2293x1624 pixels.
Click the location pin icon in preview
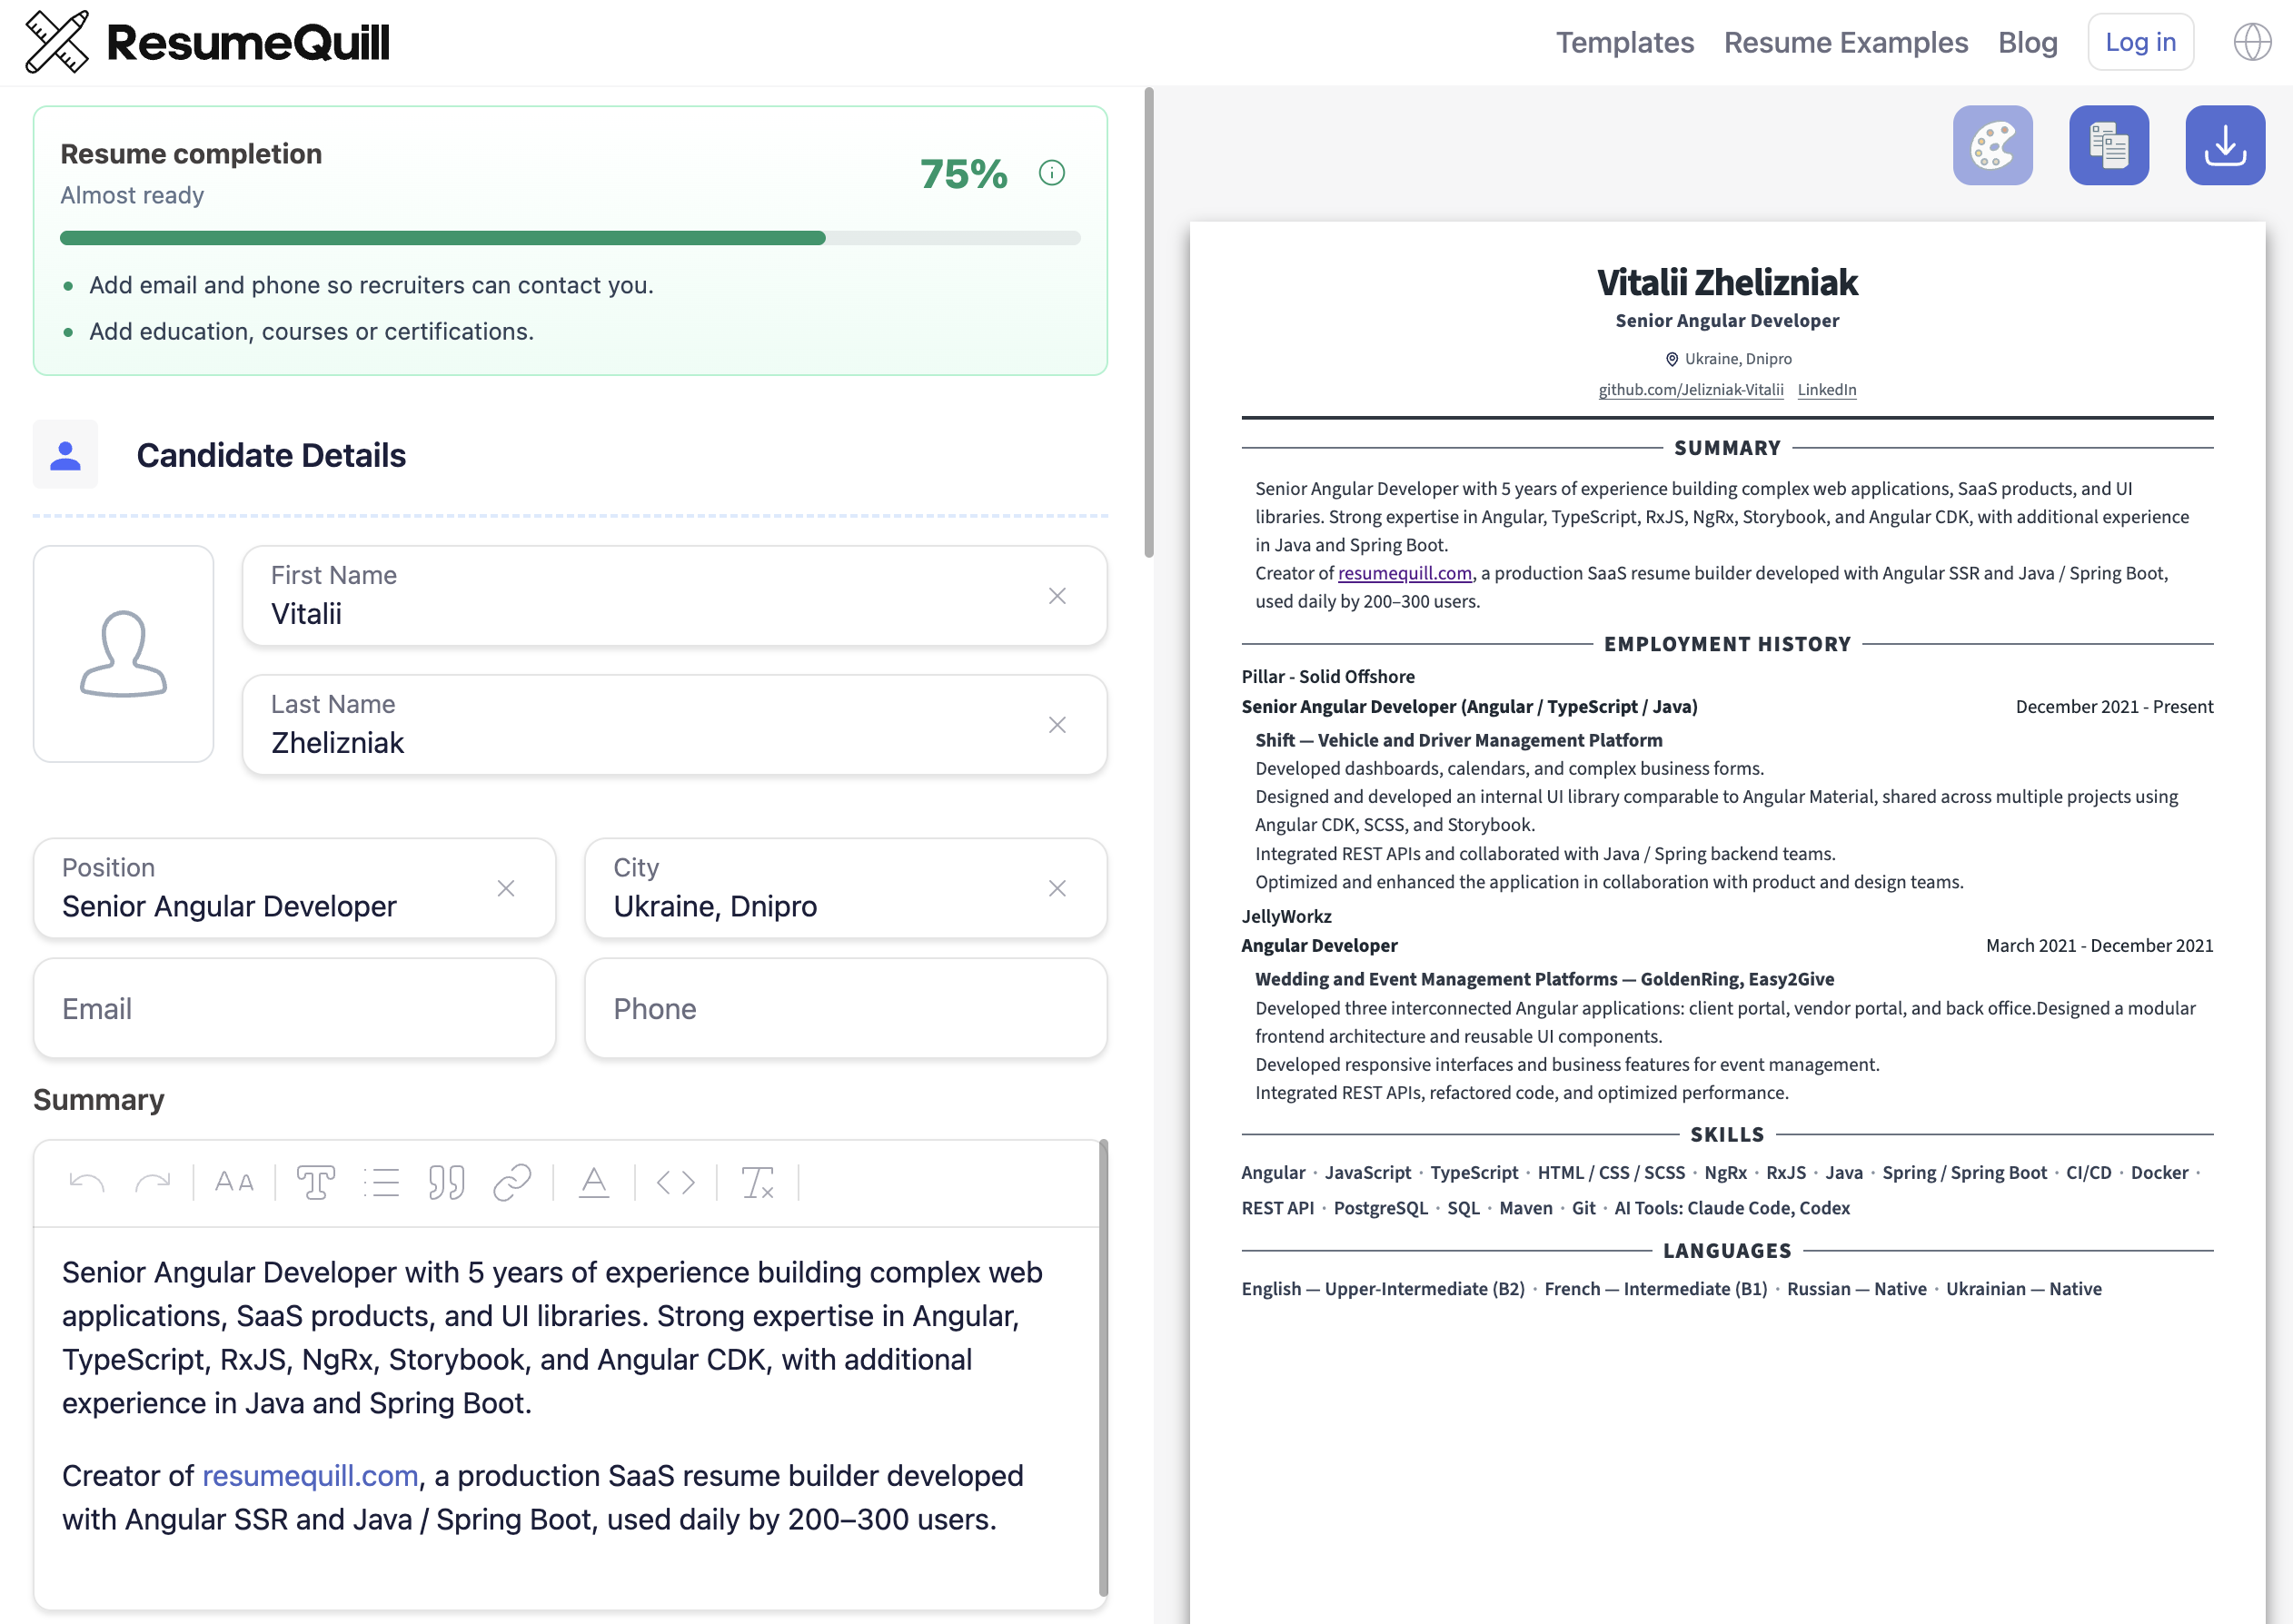click(1671, 359)
